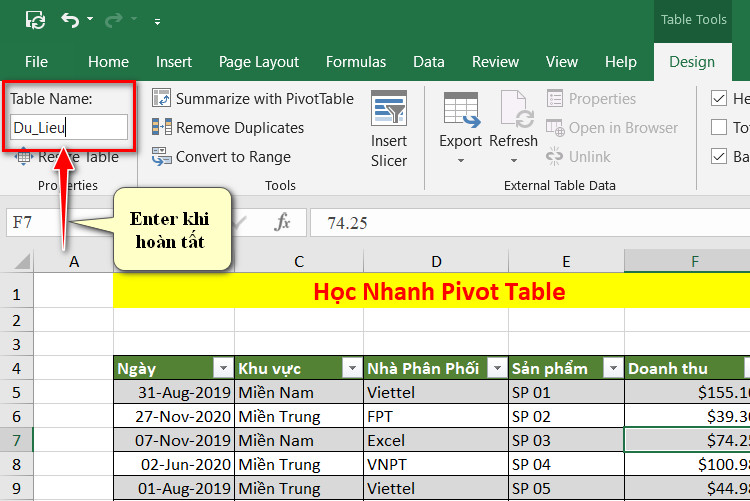Open the Khu vực column filter dropdown
The image size is (750, 501).
(353, 368)
